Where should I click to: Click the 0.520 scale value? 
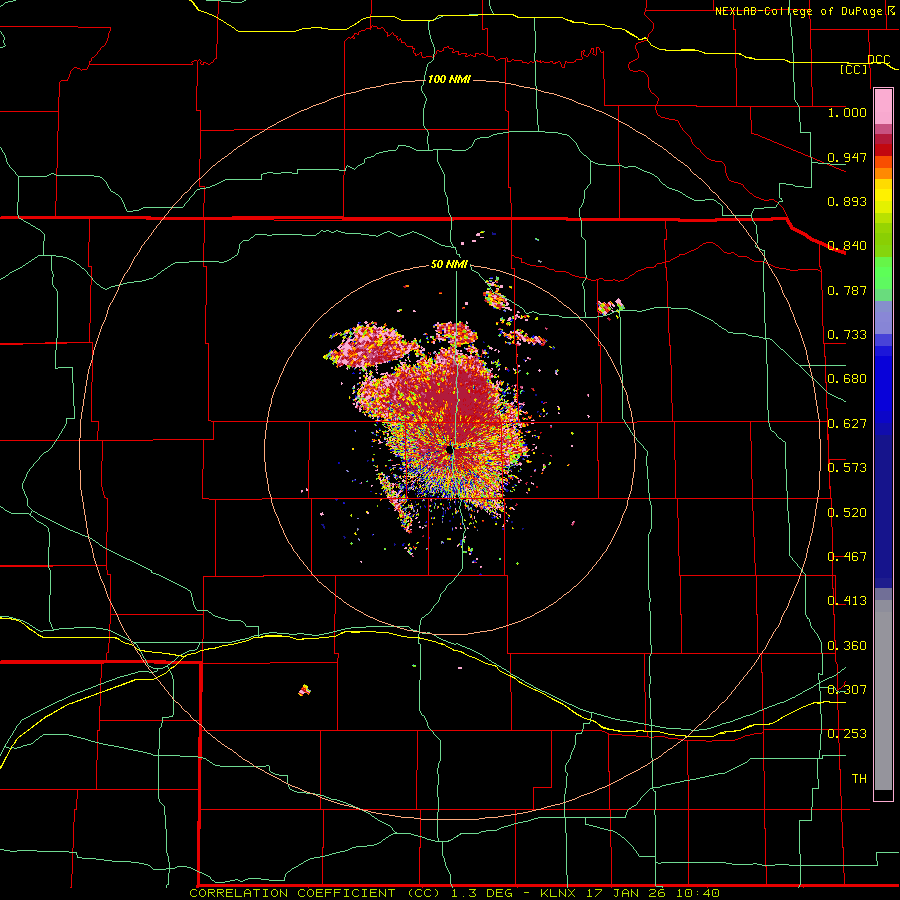click(x=847, y=513)
